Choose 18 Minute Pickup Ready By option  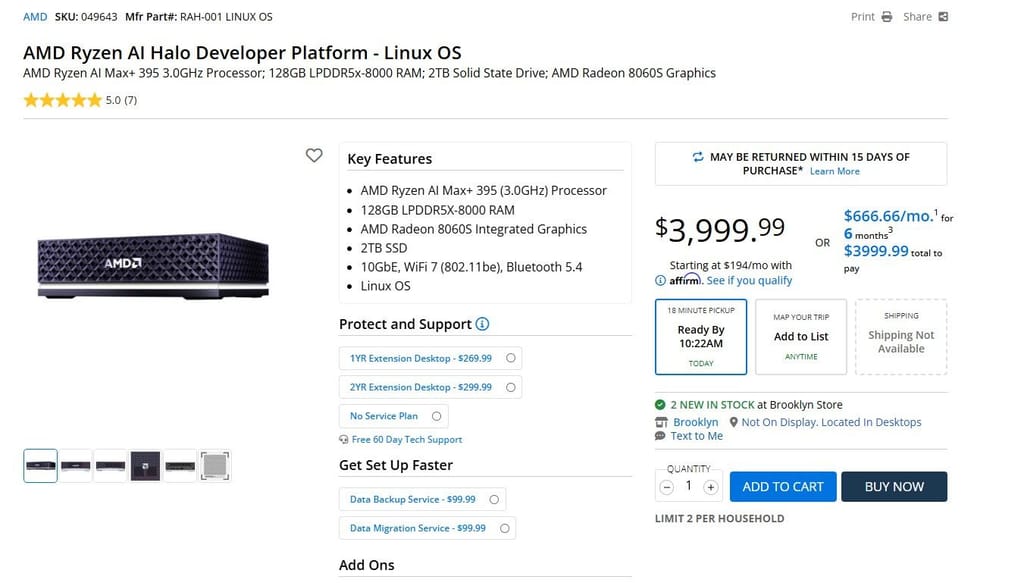click(x=701, y=337)
